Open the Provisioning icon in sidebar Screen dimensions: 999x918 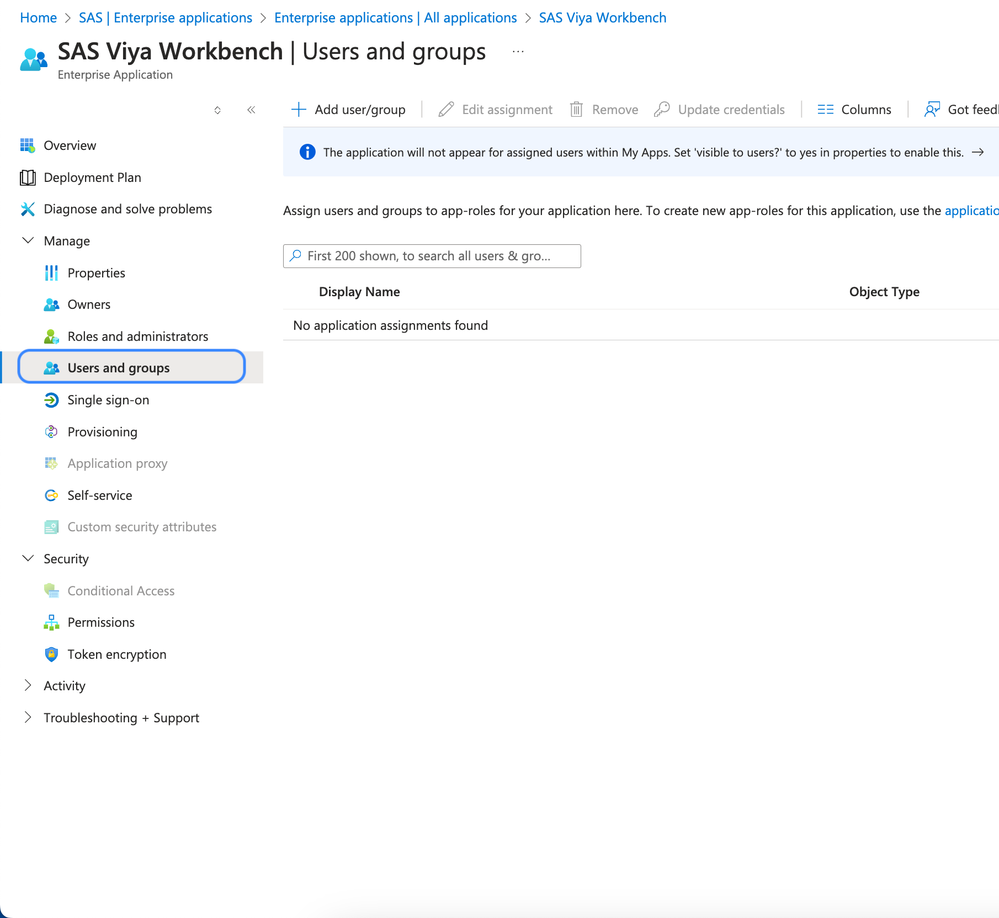pos(51,432)
